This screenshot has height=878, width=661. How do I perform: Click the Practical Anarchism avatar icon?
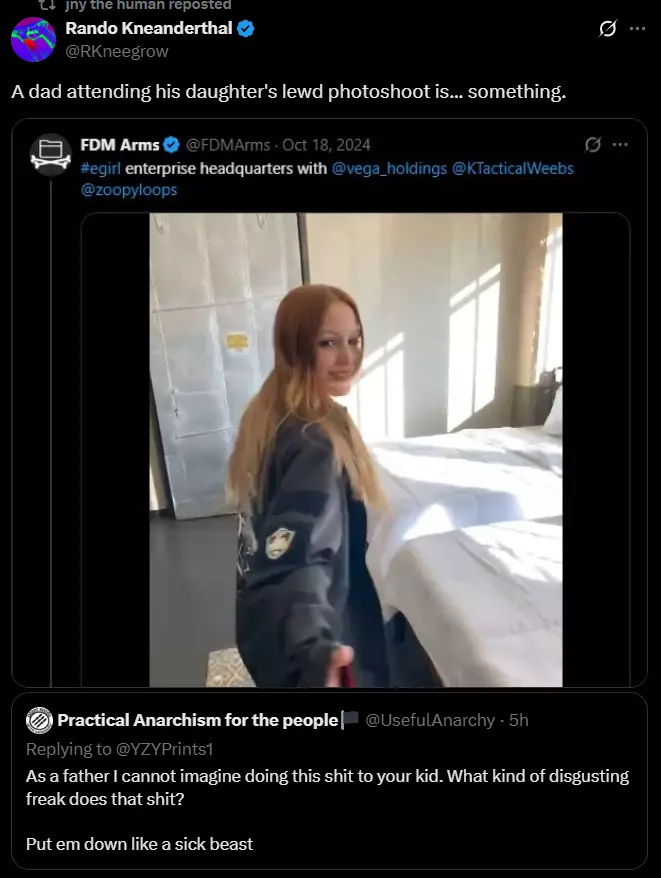39,720
